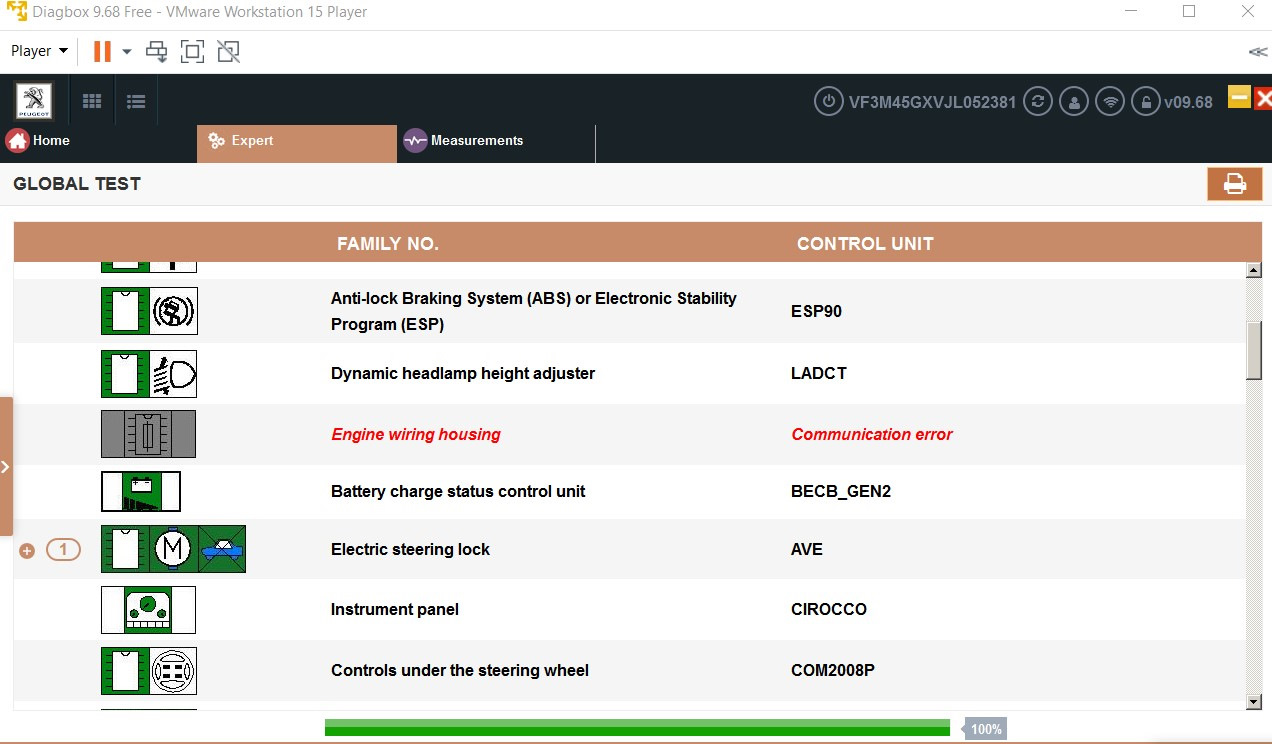Click the refresh sync icon

(1038, 101)
